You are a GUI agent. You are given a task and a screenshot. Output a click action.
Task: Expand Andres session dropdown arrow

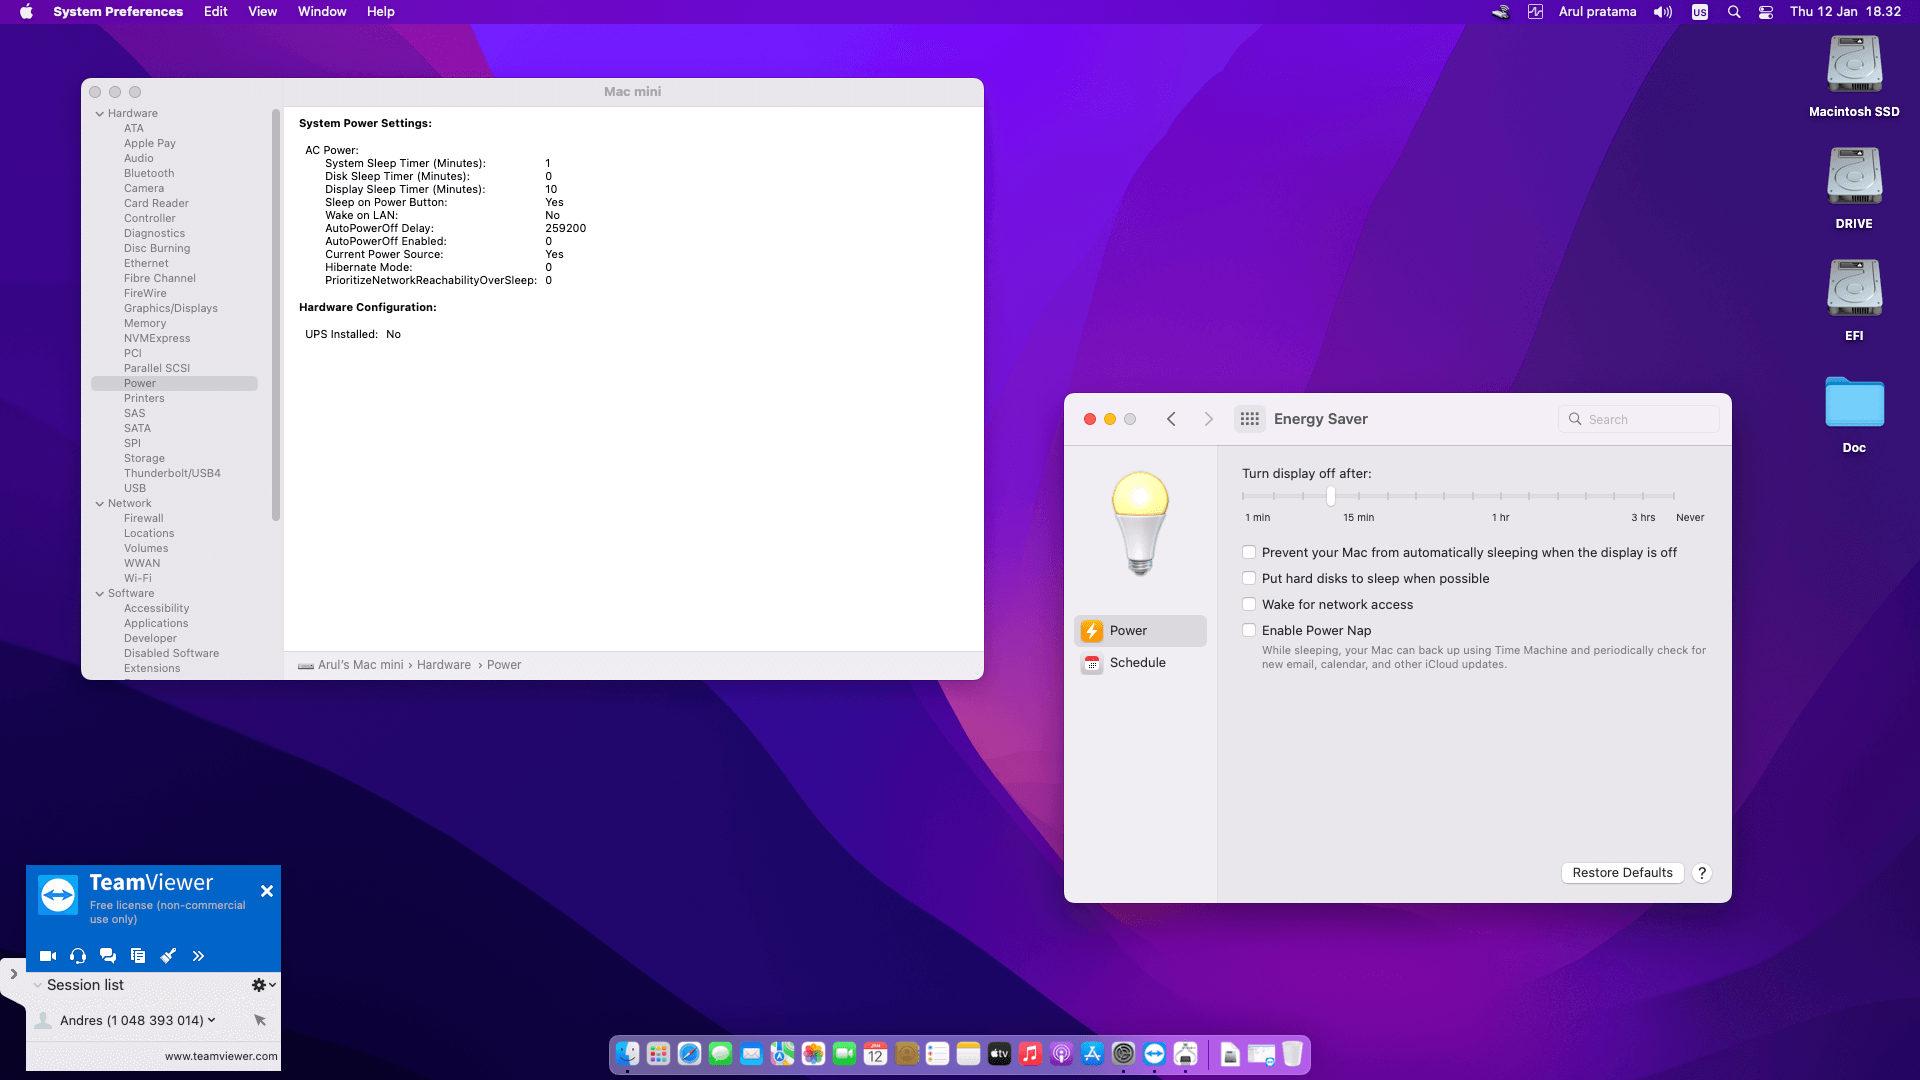pyautogui.click(x=211, y=1020)
